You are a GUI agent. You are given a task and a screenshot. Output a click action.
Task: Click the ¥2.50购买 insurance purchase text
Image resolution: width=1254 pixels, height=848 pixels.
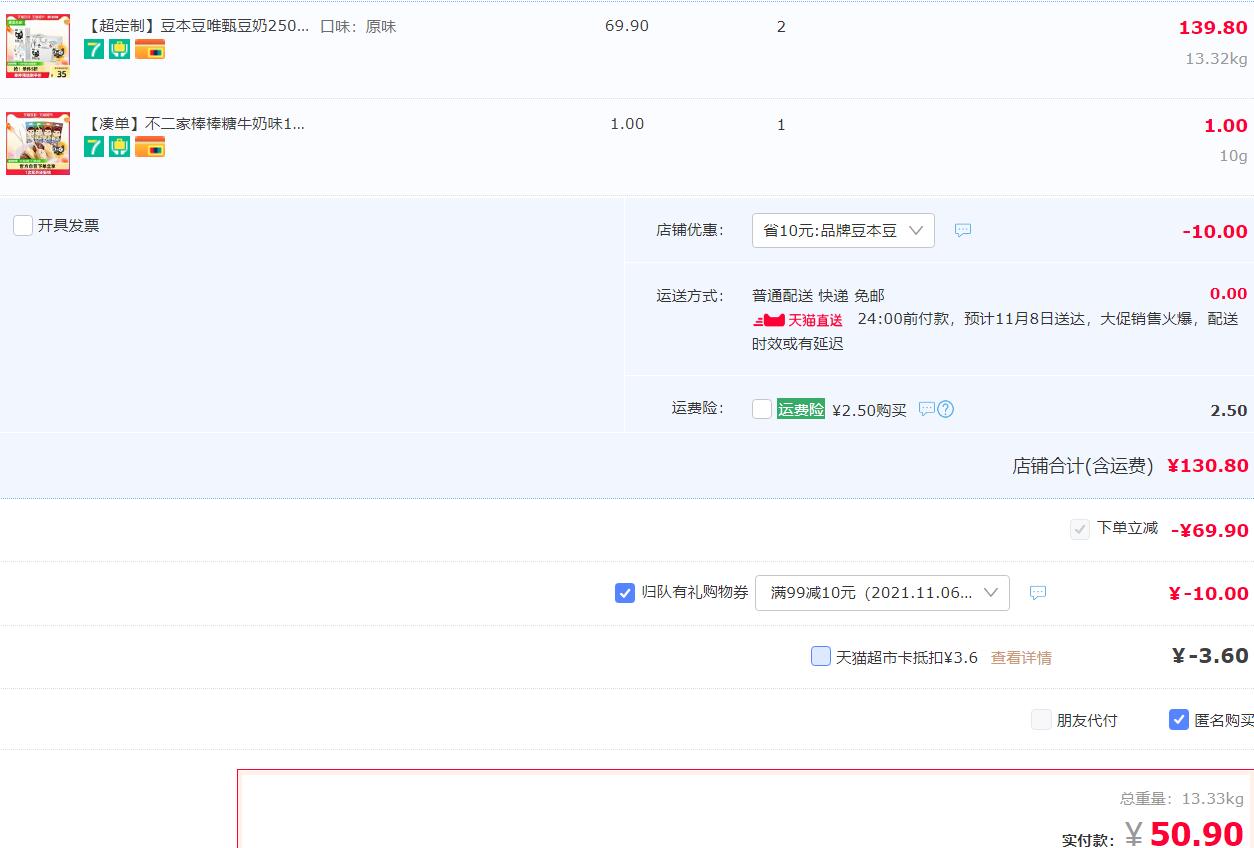[869, 410]
